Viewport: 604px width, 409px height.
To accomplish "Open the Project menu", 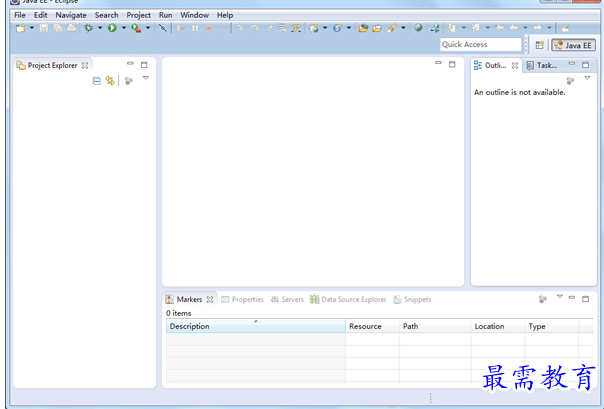I will tap(139, 15).
